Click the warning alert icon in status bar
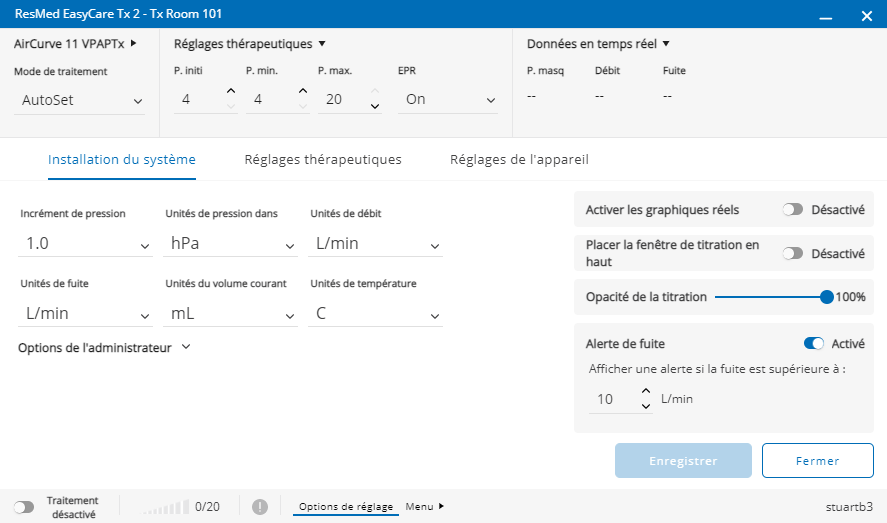Viewport: 887px width, 523px height. pos(260,507)
